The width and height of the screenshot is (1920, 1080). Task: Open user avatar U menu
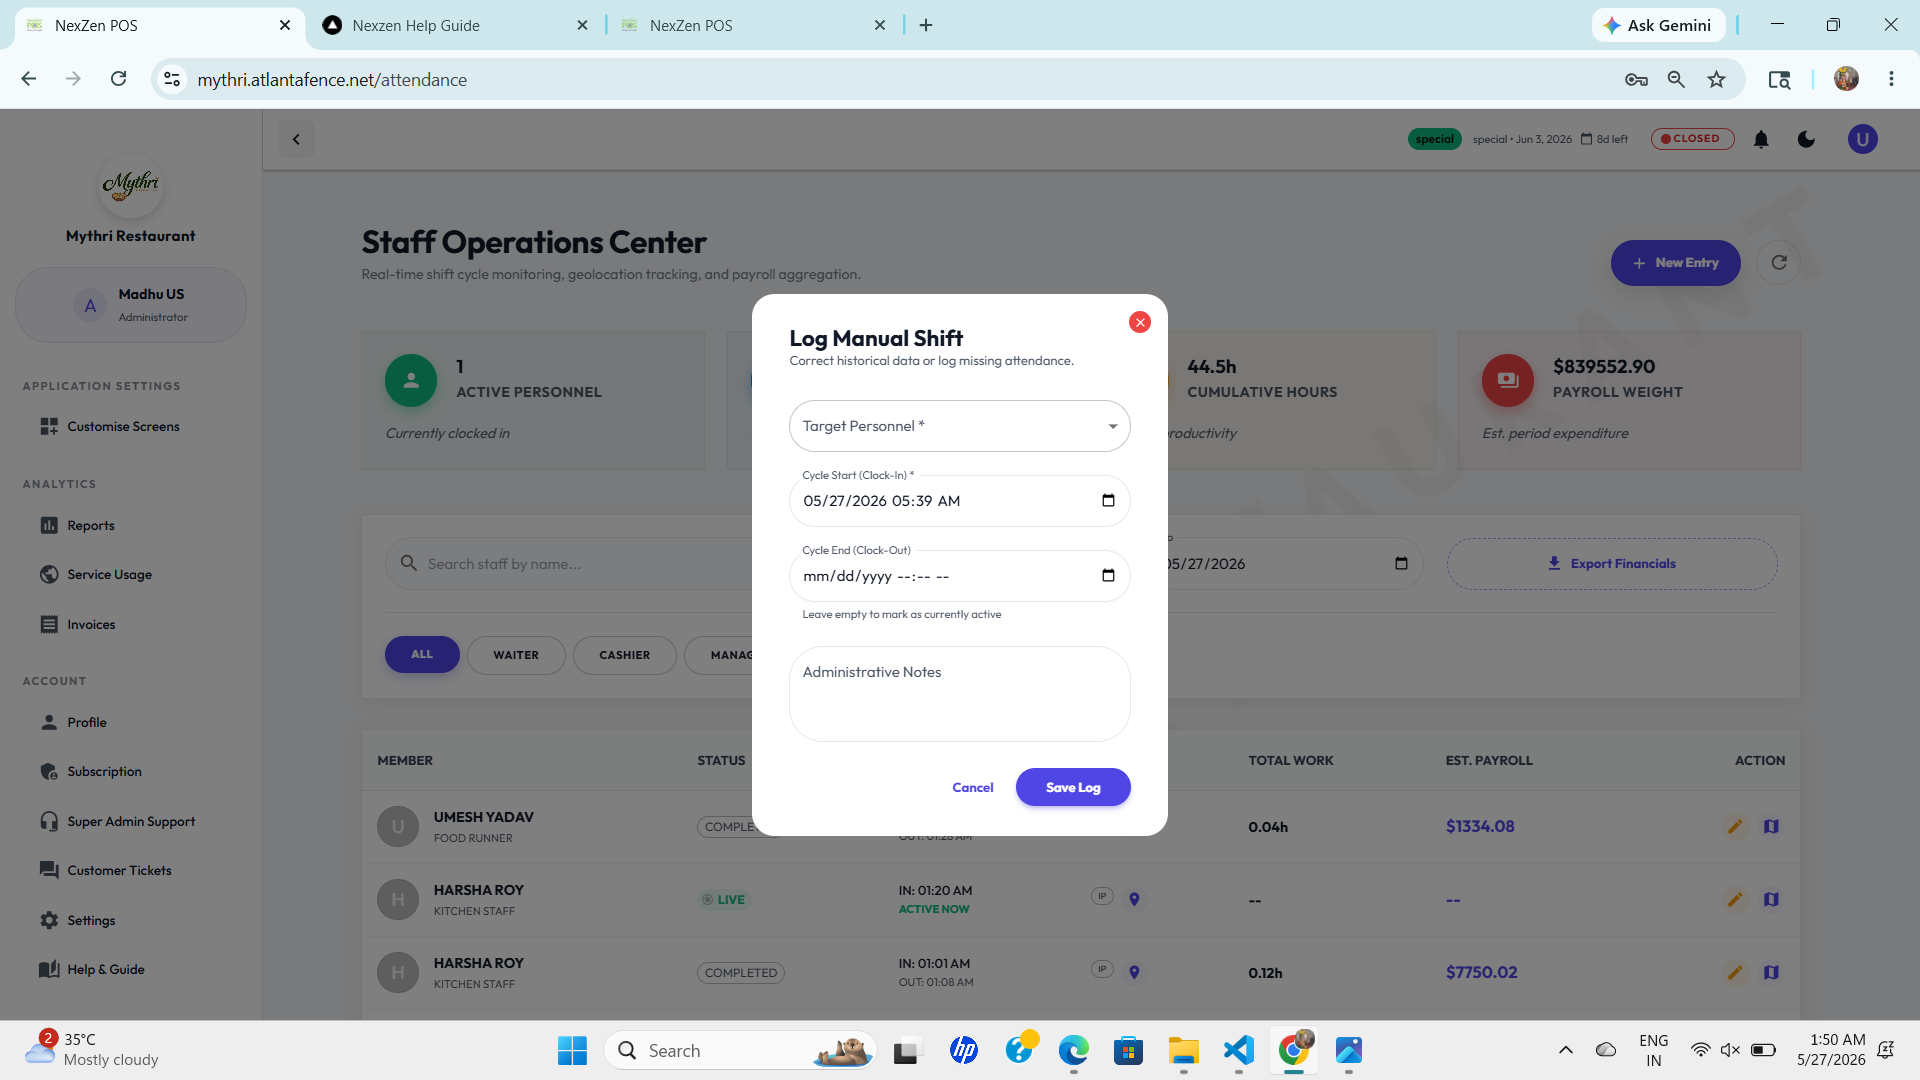point(1862,139)
